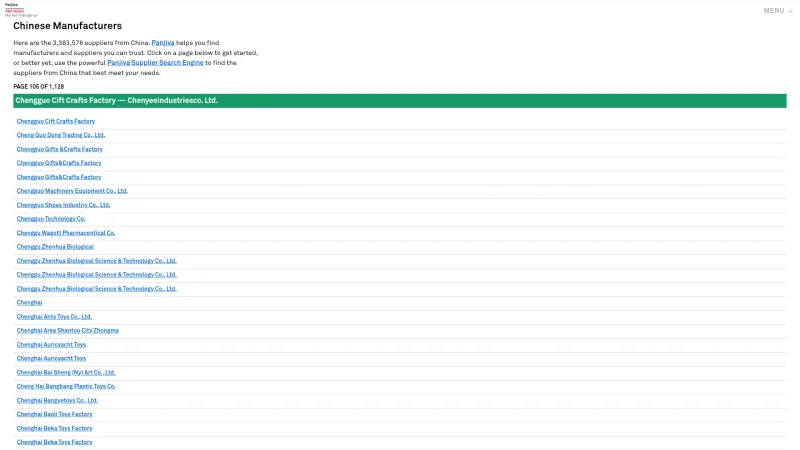Open Chenggu Wagott Pharmacentical Co.
This screenshot has height=450, width=800.
coord(66,233)
